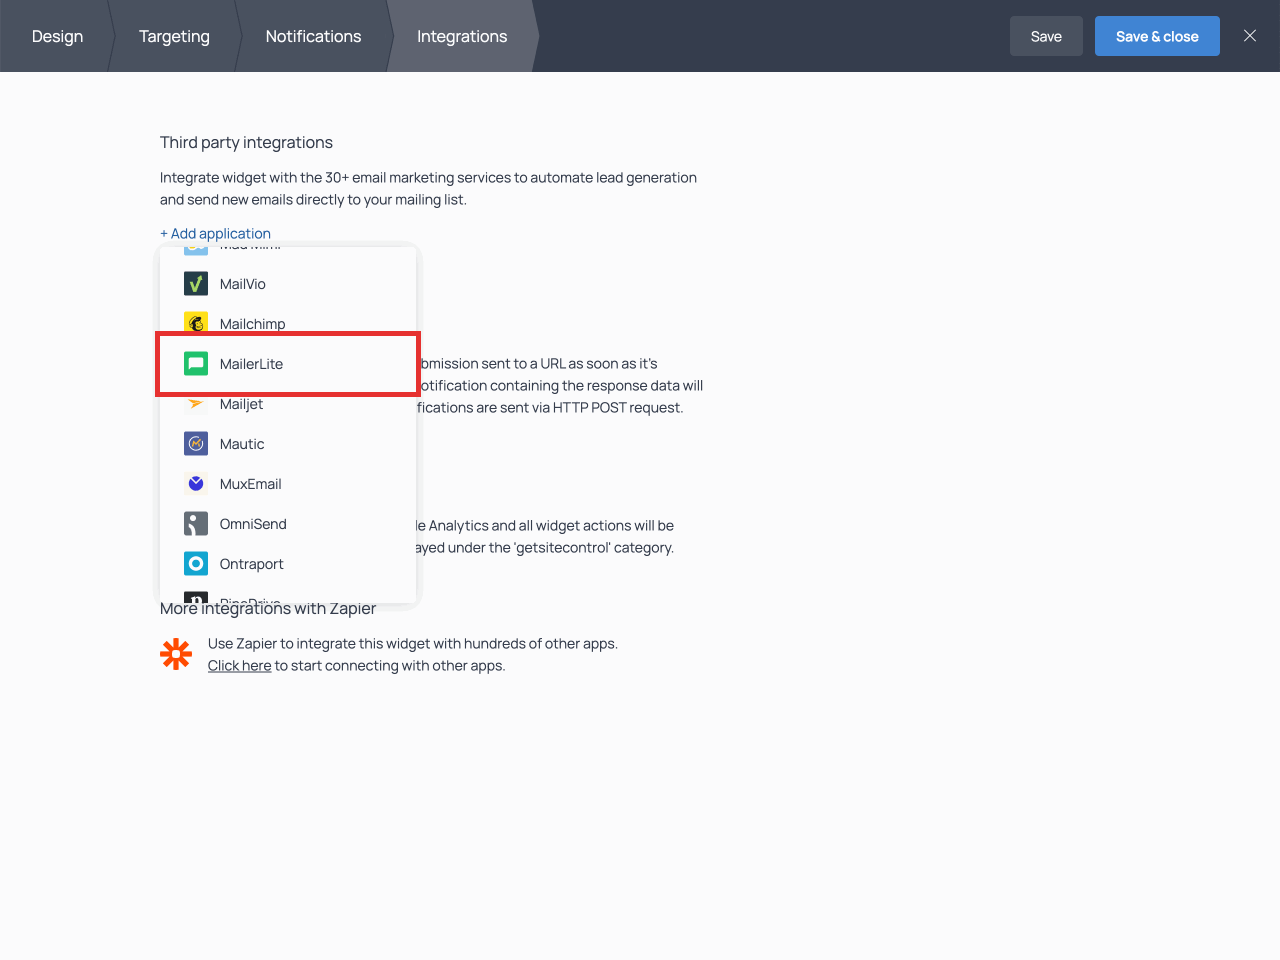Click the orange Zapier logo

[x=176, y=654]
